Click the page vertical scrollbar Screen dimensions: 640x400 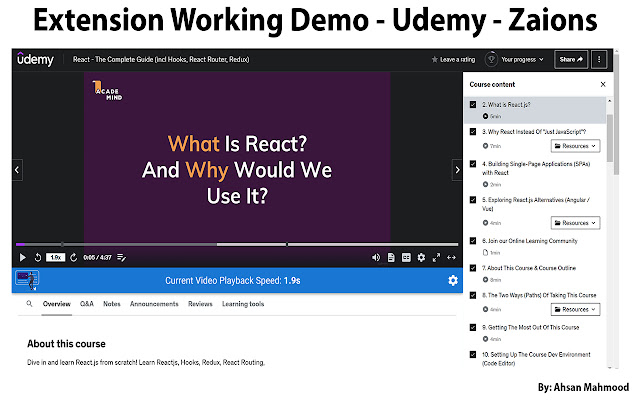(x=616, y=114)
